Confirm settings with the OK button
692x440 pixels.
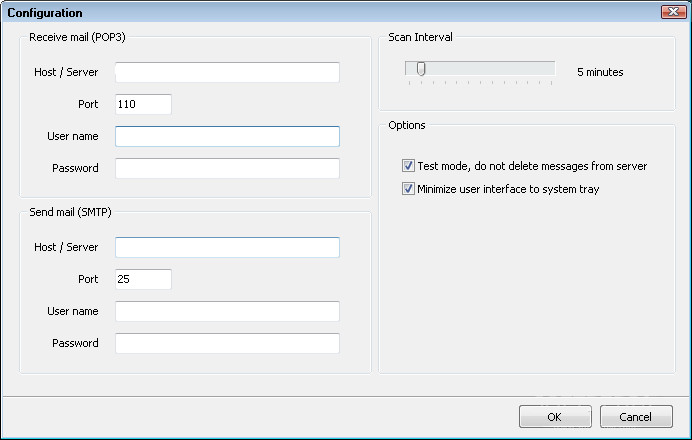pyautogui.click(x=555, y=417)
